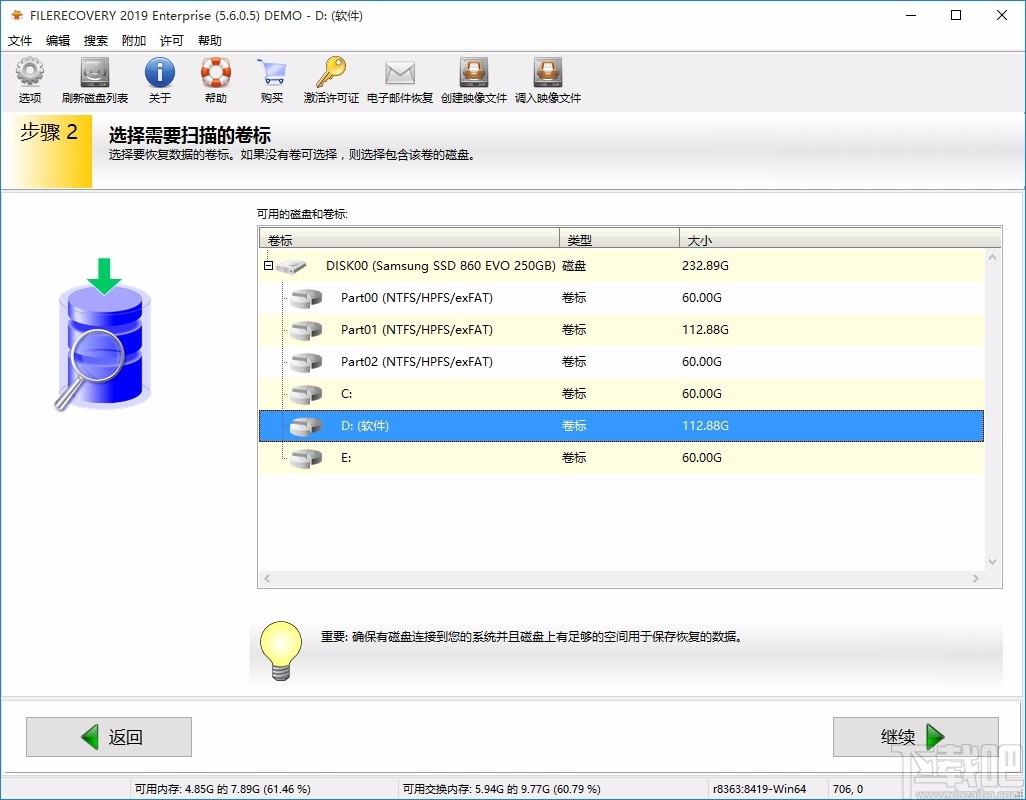Open the 编辑 menu
The image size is (1026, 800).
click(x=58, y=41)
